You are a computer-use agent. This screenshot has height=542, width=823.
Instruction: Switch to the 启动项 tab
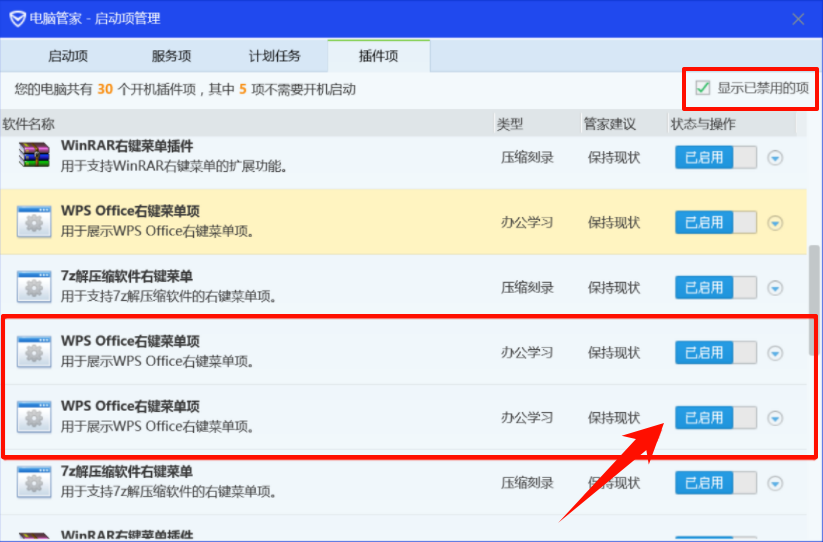68,56
